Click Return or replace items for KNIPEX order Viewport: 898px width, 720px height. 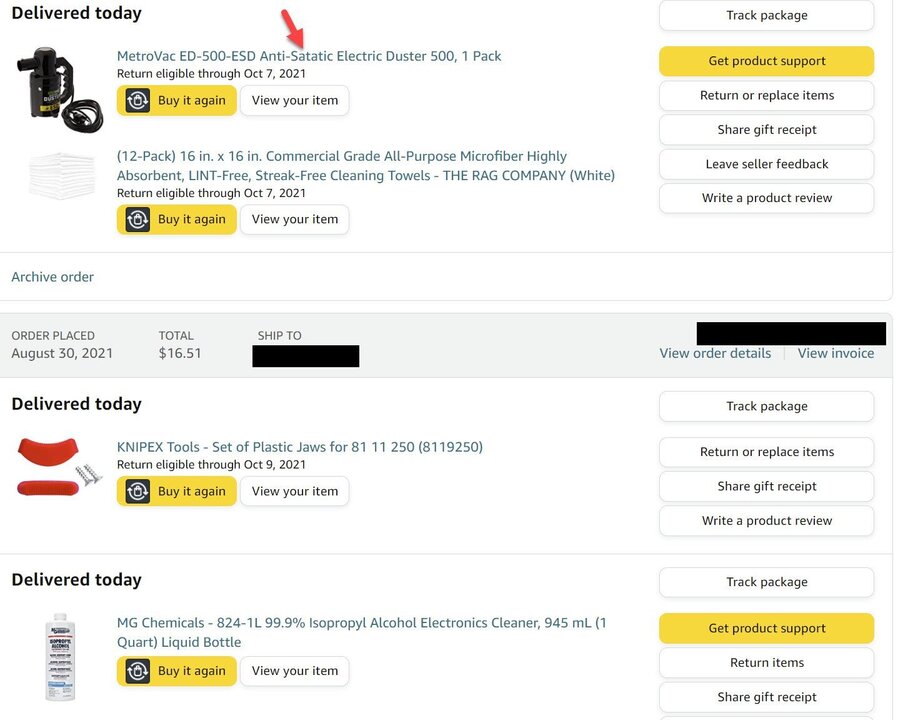[x=766, y=452]
